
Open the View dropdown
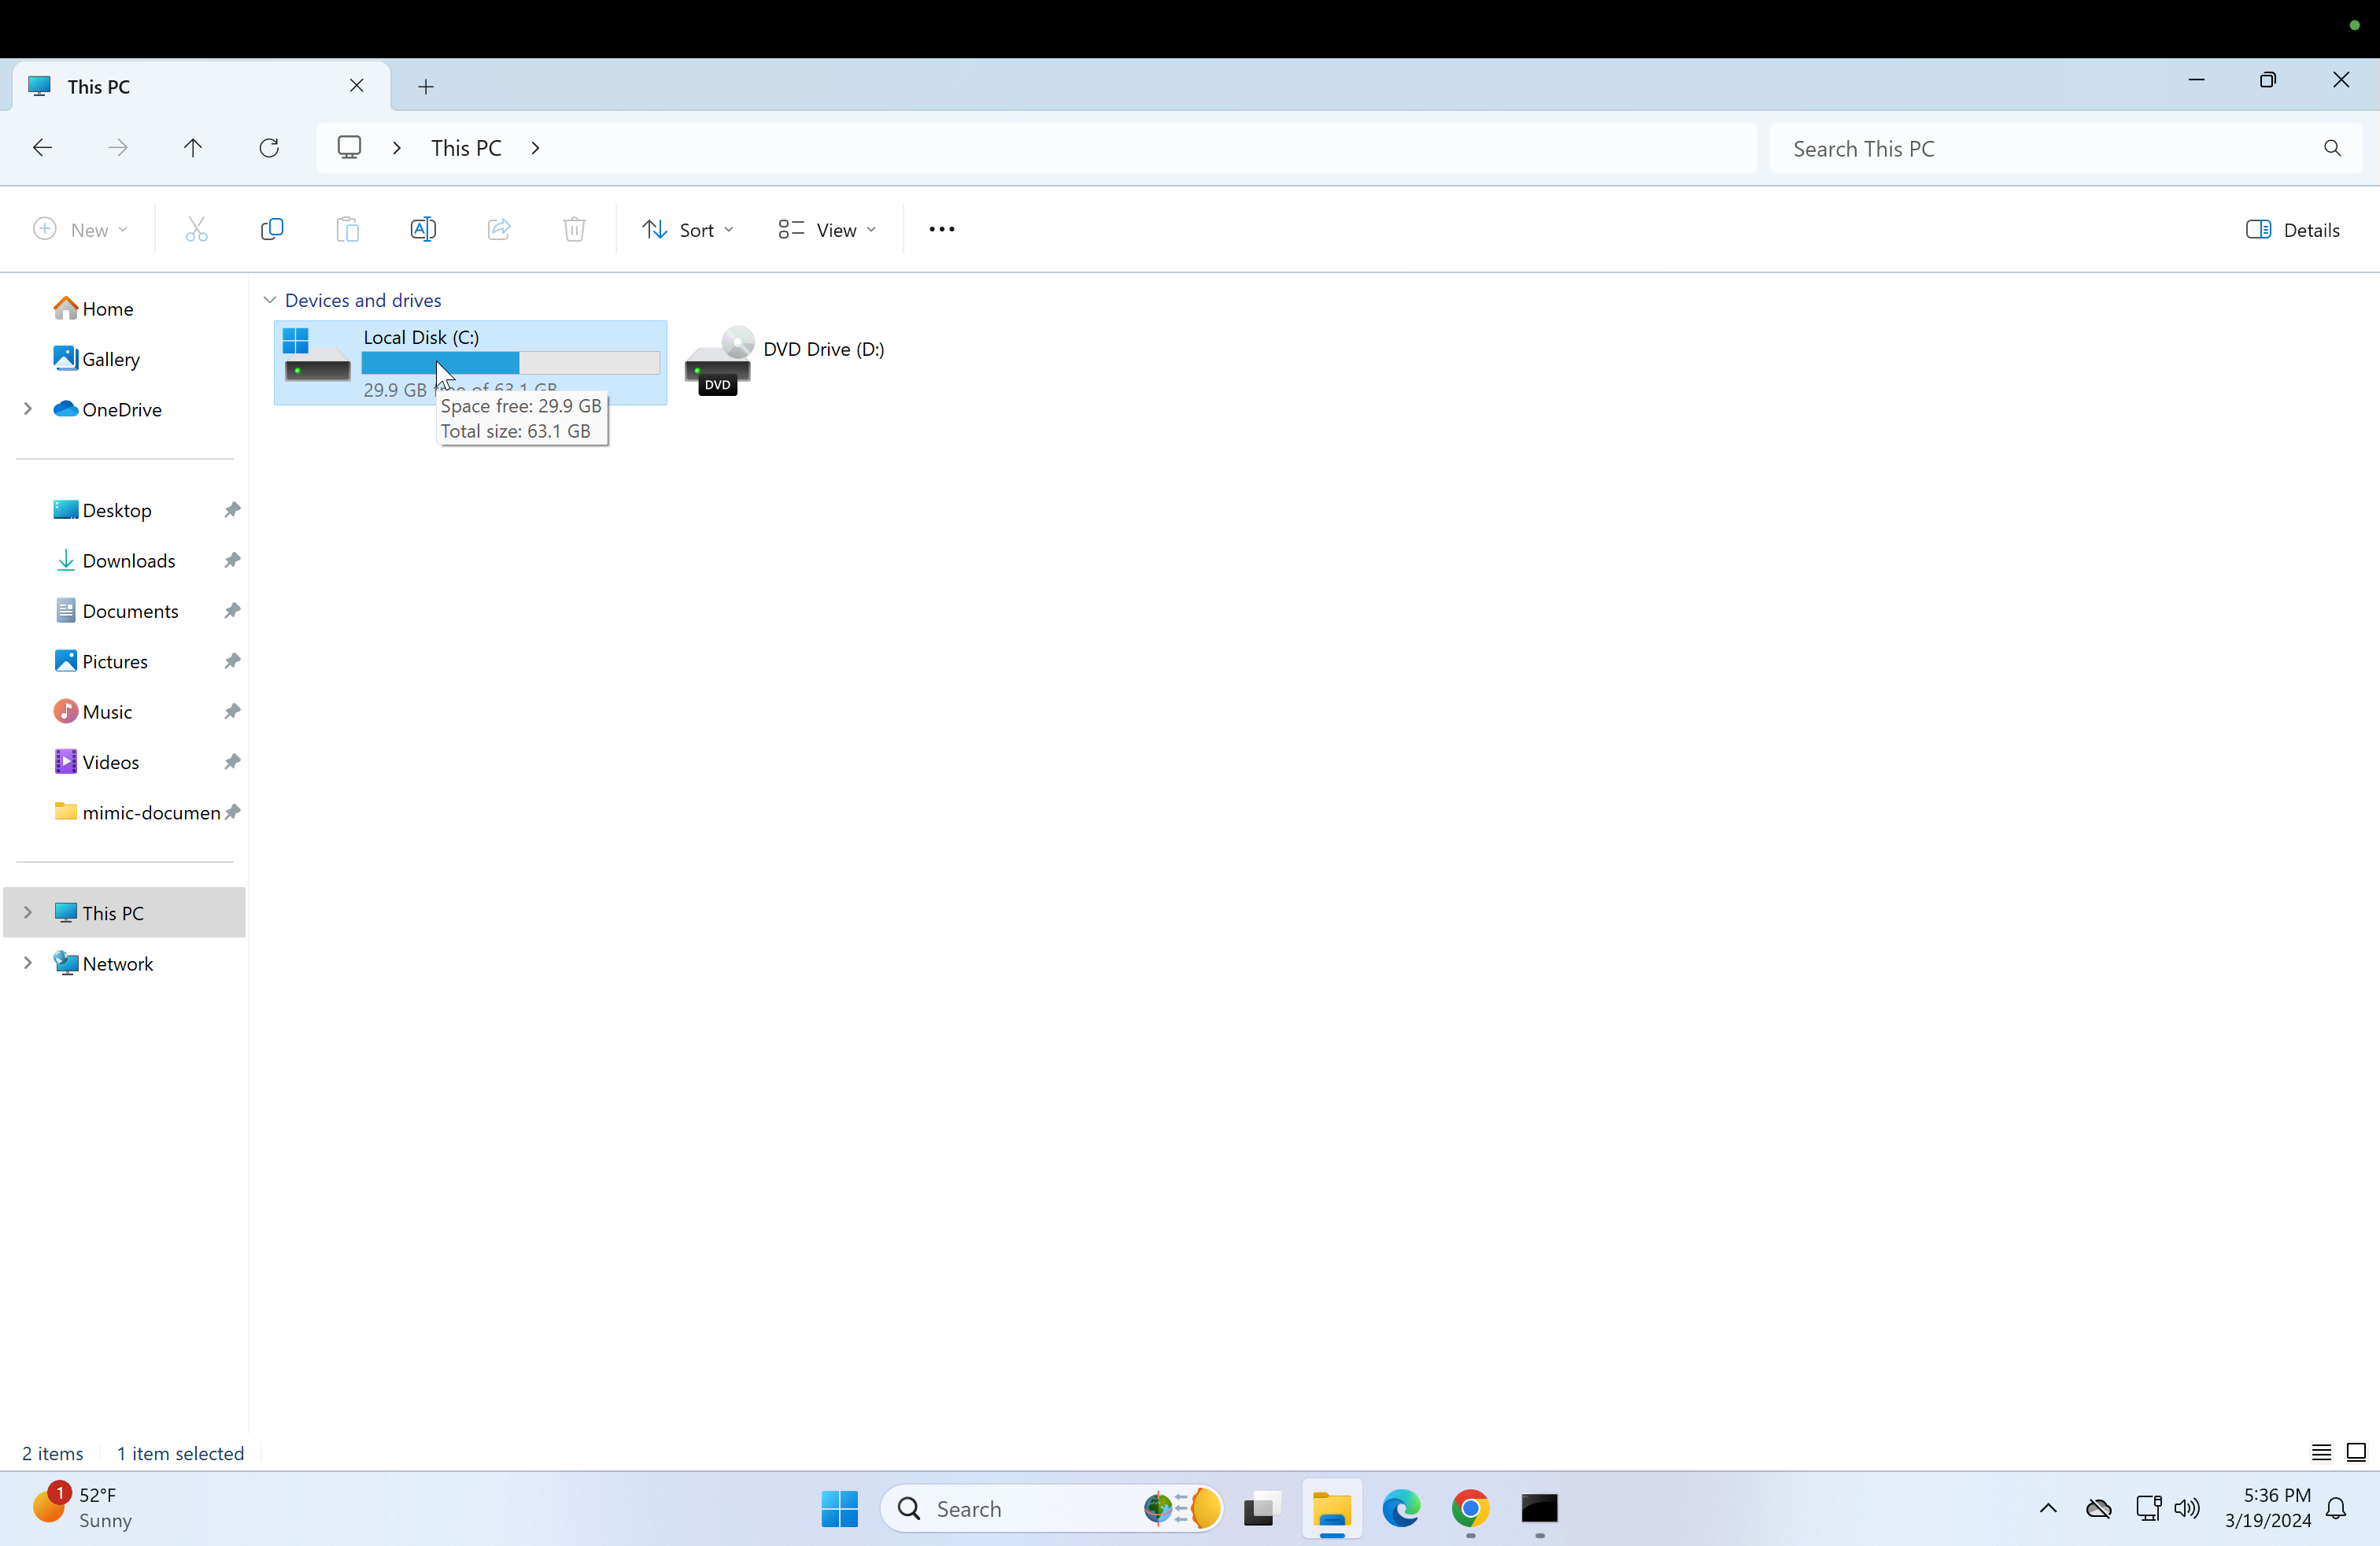[827, 230]
